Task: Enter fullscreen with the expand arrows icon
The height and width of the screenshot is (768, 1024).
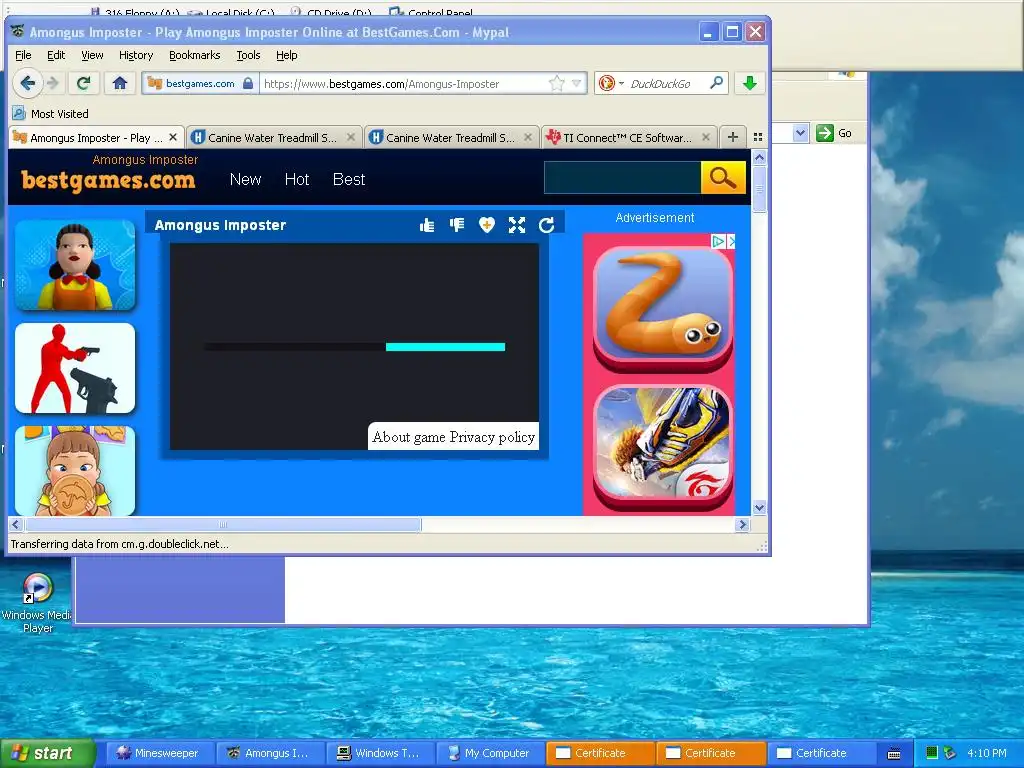Action: point(517,225)
